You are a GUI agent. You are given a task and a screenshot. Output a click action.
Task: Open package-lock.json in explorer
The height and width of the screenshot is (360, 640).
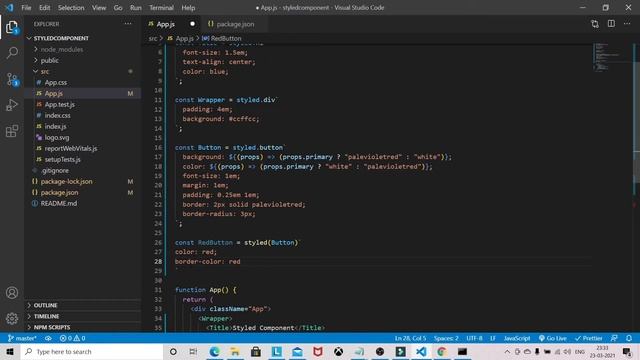[x=67, y=182]
